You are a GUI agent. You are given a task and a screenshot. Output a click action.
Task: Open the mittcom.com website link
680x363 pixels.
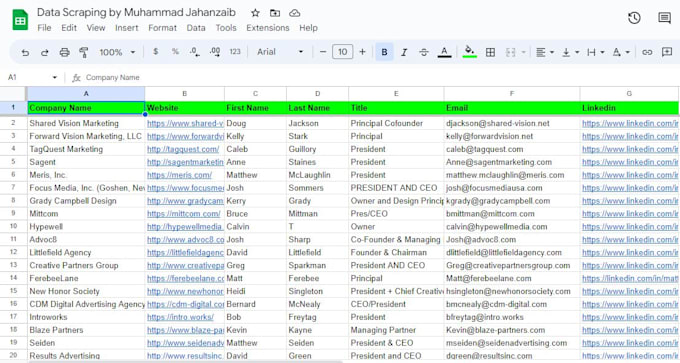pyautogui.click(x=183, y=214)
